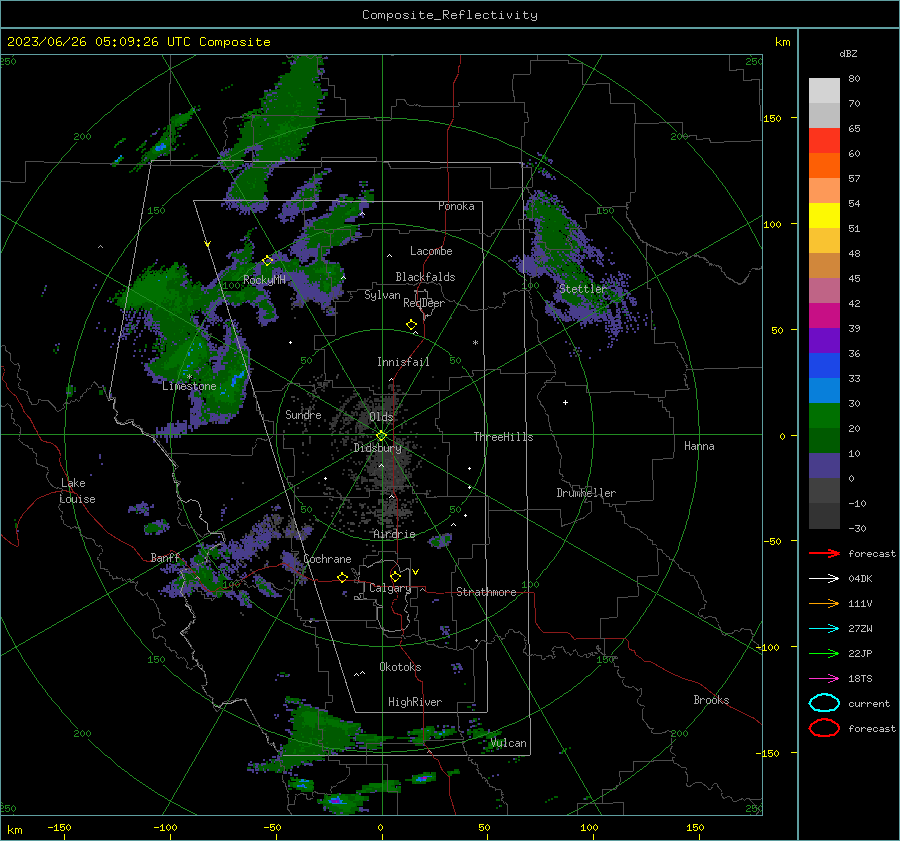
Task: Click the RedDeer city label
Action: click(424, 303)
